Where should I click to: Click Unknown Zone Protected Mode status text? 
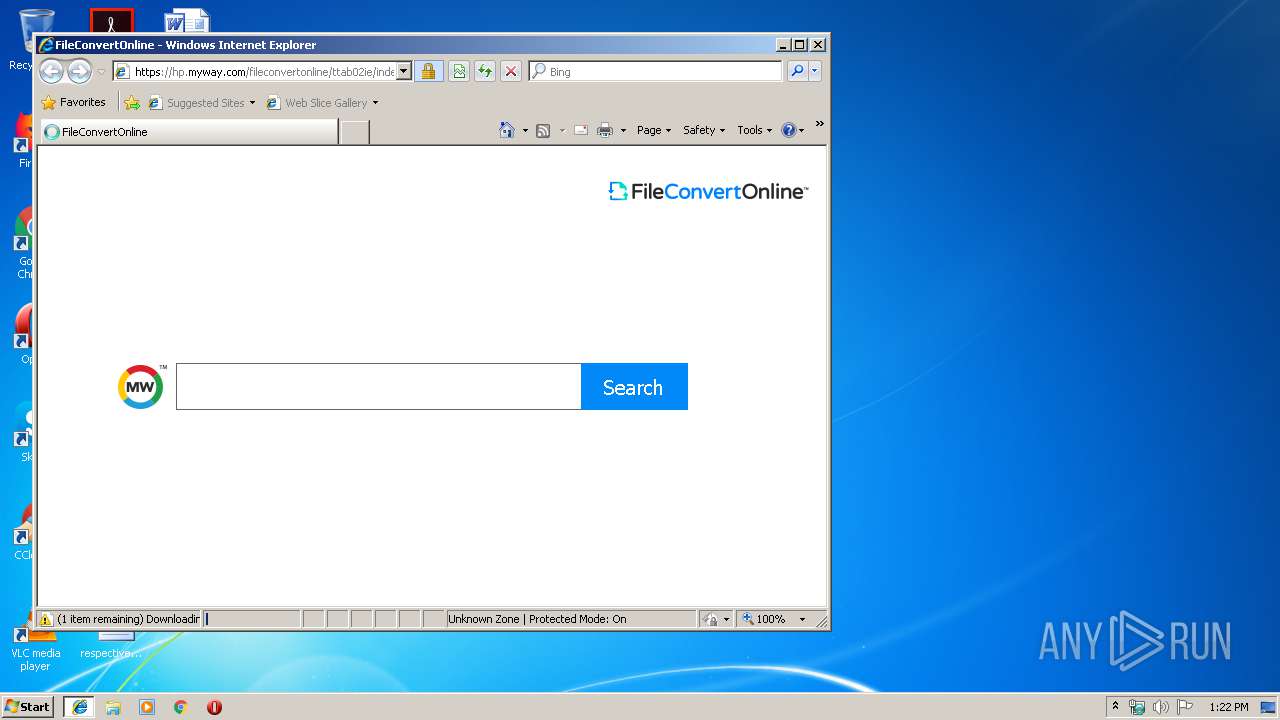(x=537, y=619)
